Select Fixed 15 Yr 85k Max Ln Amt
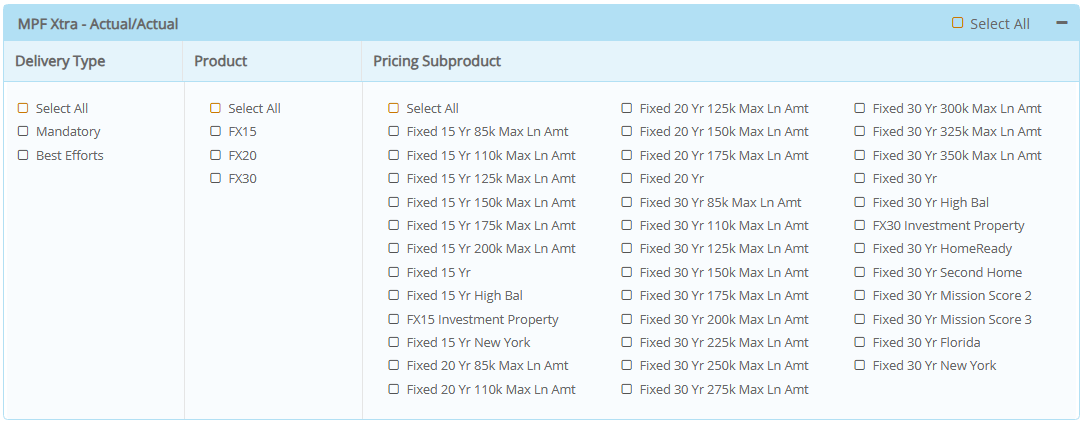 (x=394, y=131)
